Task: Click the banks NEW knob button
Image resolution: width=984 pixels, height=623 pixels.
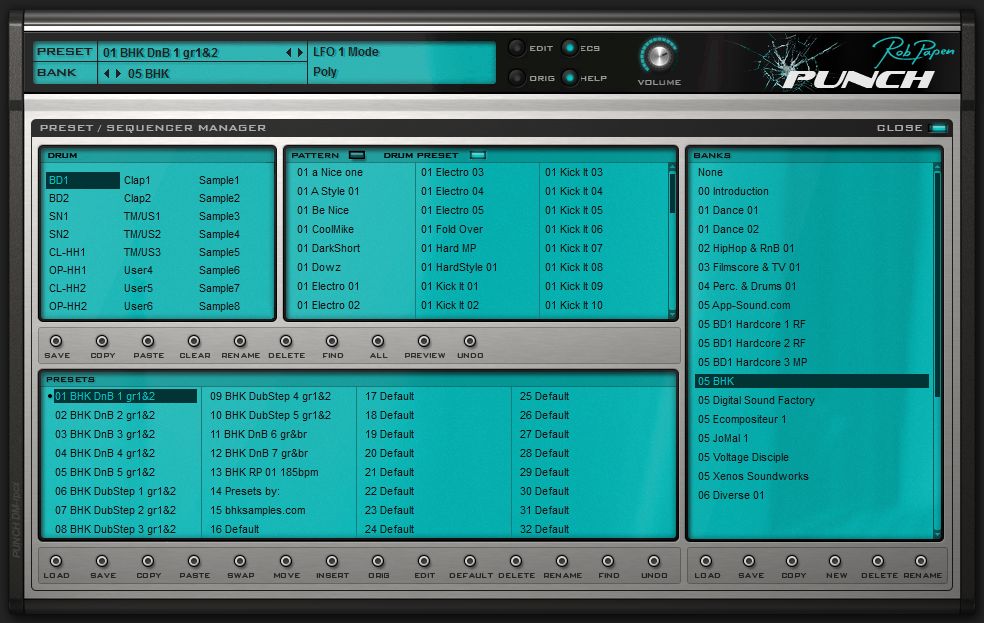Action: pyautogui.click(x=835, y=561)
